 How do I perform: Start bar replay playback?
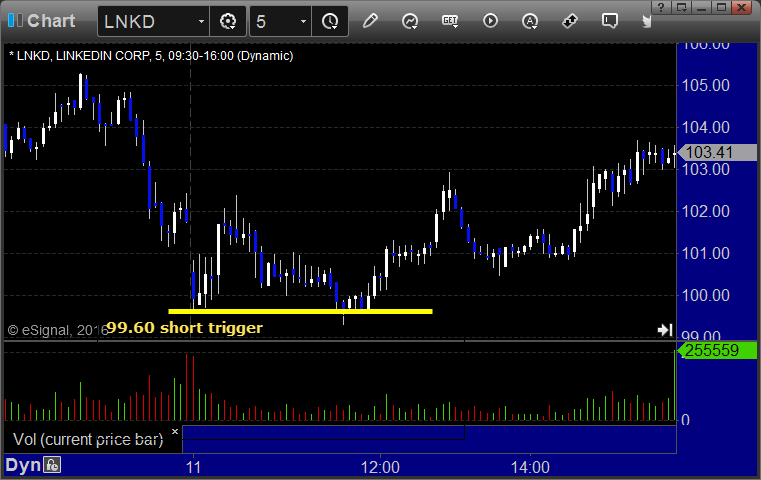click(x=490, y=21)
